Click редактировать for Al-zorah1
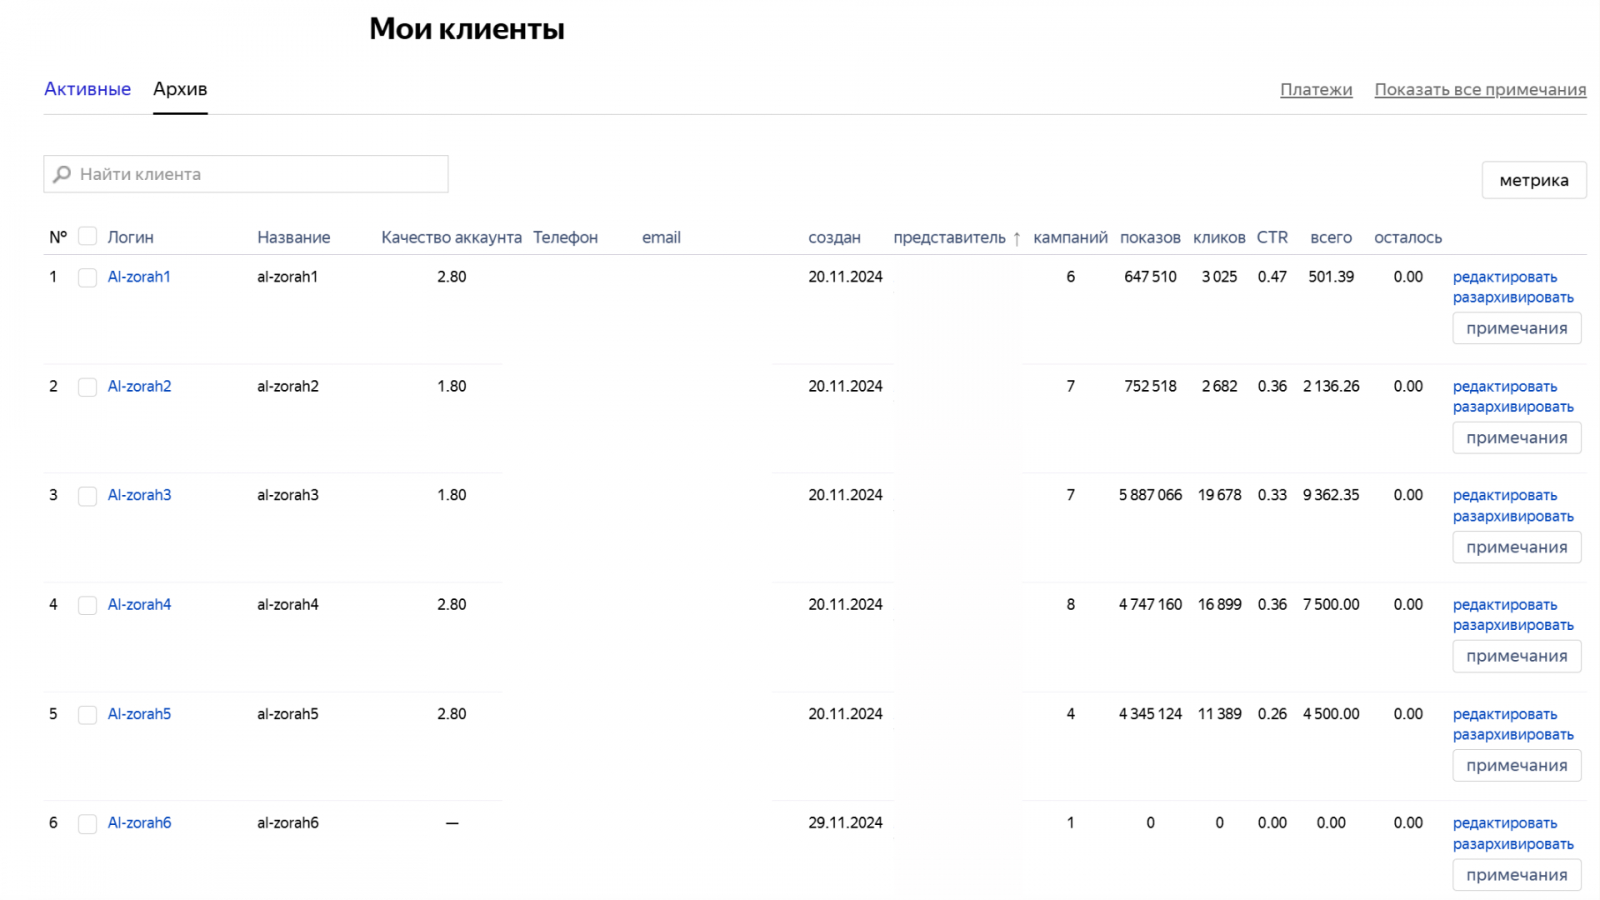Screen dimensions: 1600x900 (1504, 277)
